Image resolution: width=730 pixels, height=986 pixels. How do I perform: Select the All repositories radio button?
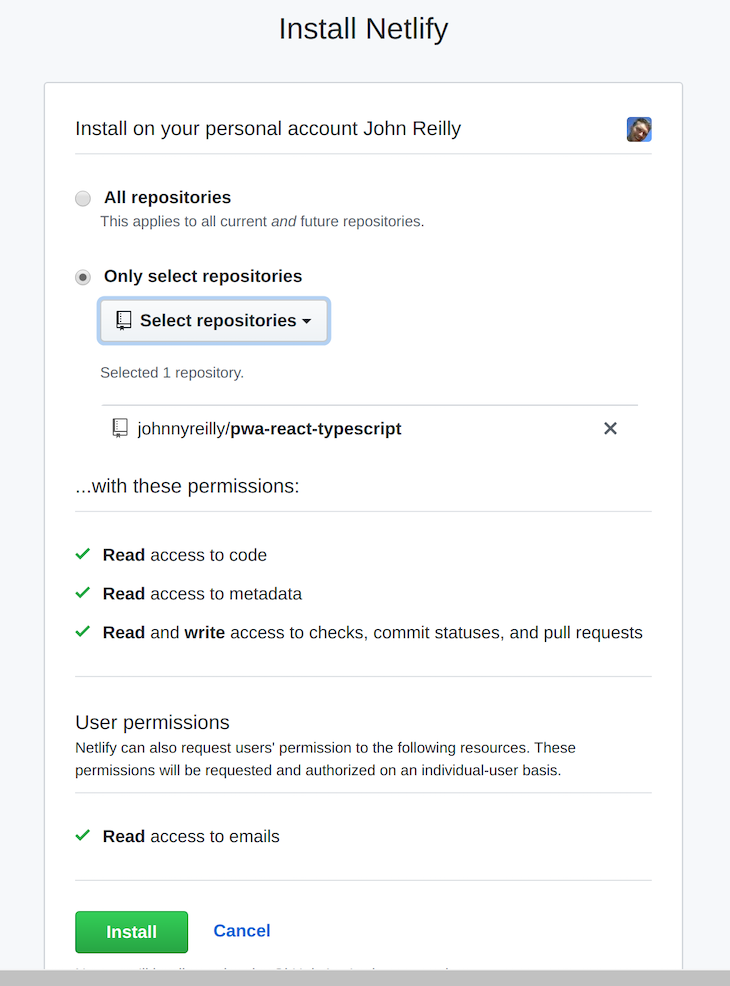click(82, 198)
